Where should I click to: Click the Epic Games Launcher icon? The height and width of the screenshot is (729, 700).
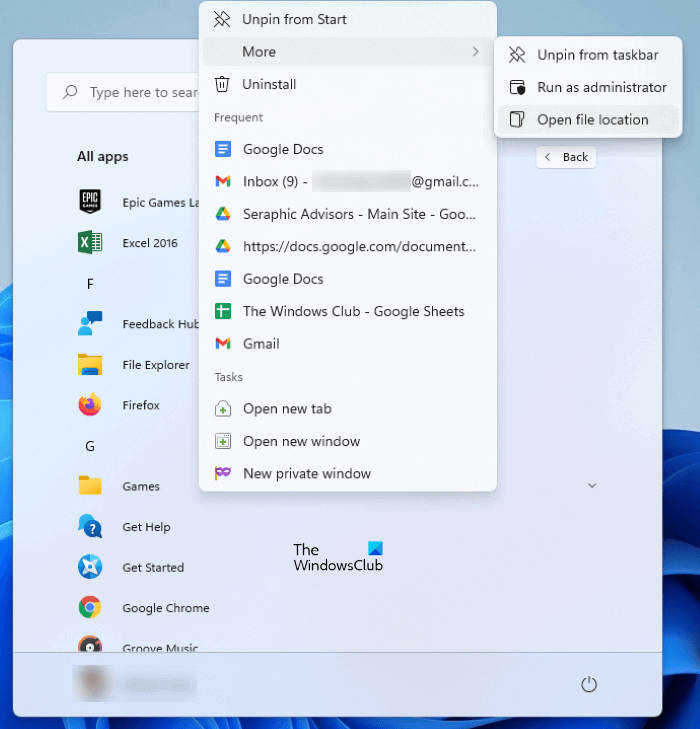click(90, 202)
